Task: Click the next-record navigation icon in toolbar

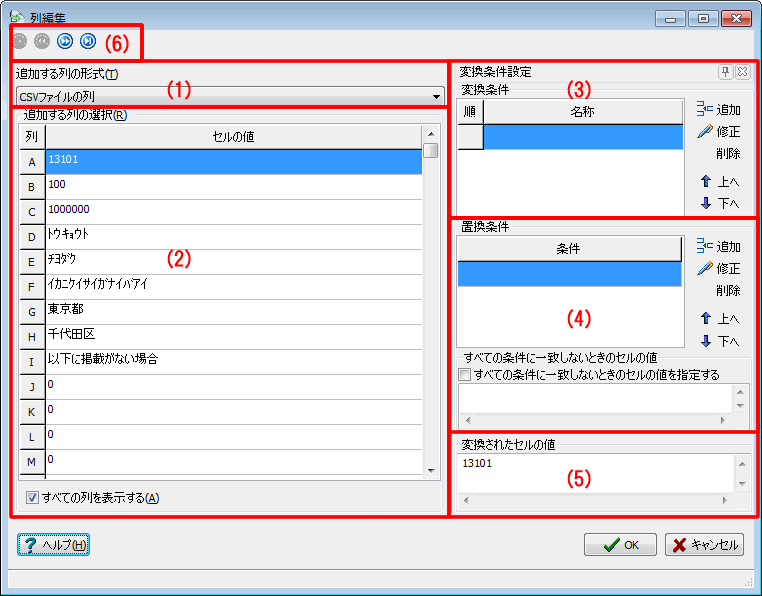Action: (x=66, y=41)
